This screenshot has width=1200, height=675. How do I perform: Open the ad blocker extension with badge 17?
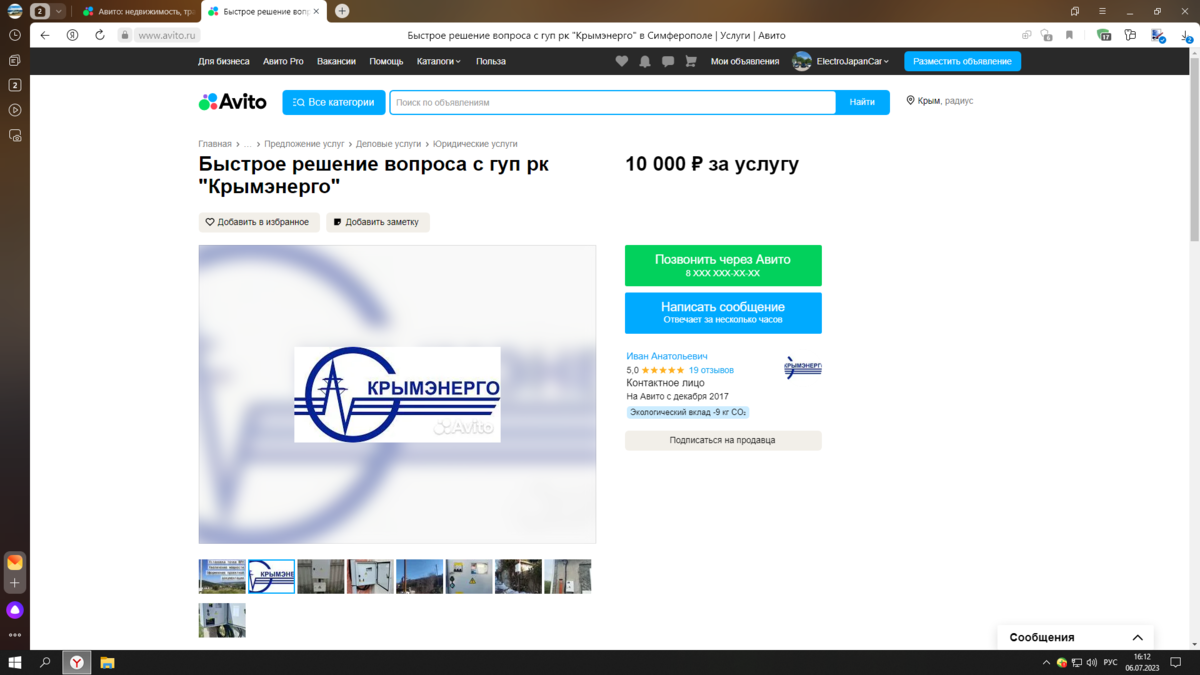coord(1104,35)
